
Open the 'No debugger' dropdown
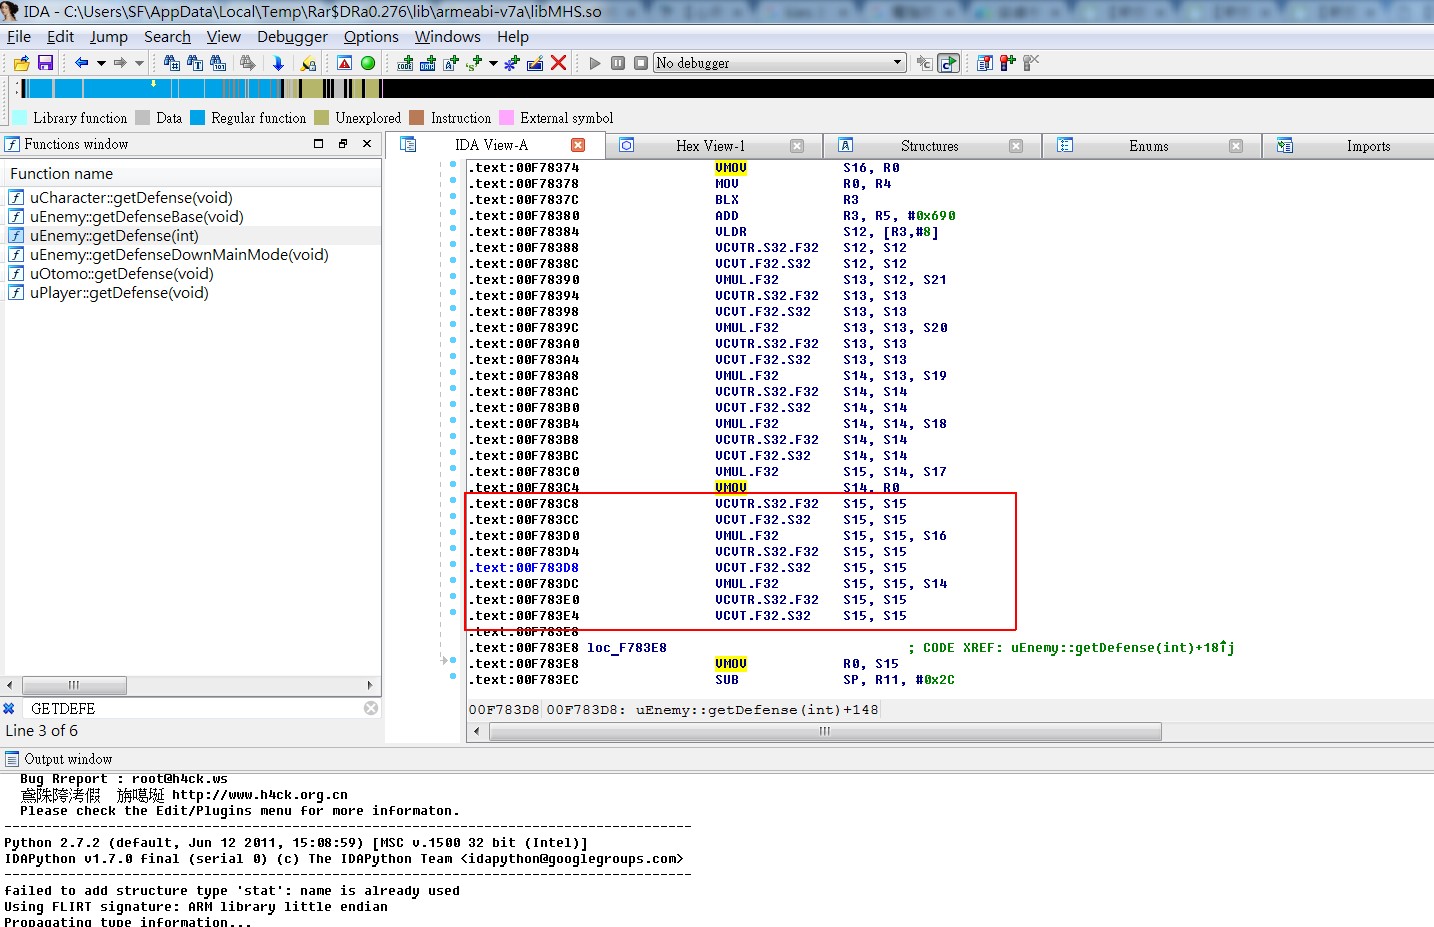pos(780,63)
